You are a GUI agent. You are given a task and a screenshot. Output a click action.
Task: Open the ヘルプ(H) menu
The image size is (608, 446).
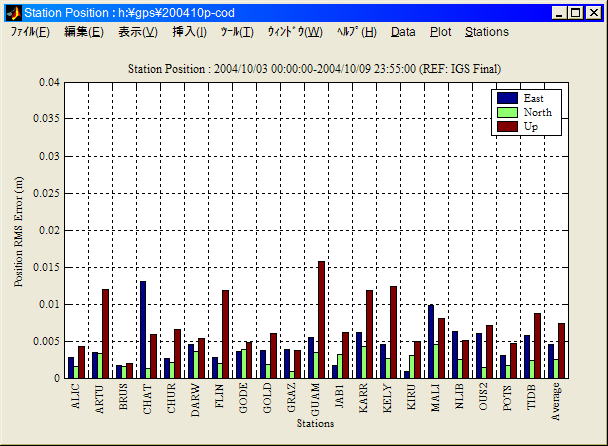(x=356, y=32)
